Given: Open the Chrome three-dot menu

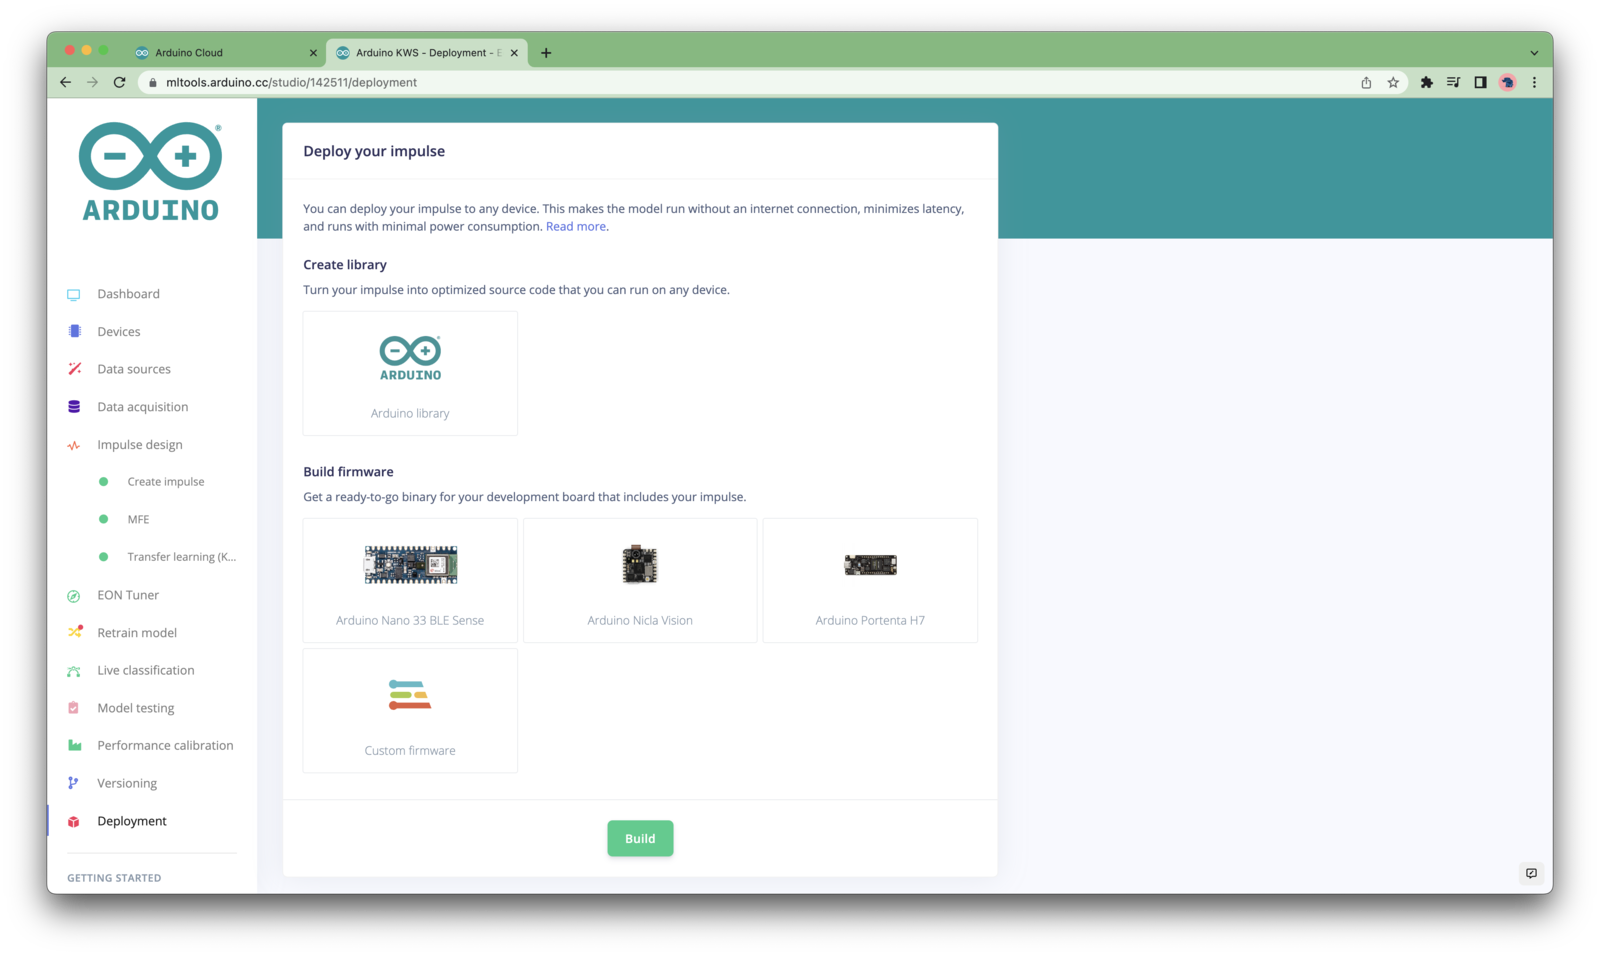Looking at the screenshot, I should click(1534, 82).
